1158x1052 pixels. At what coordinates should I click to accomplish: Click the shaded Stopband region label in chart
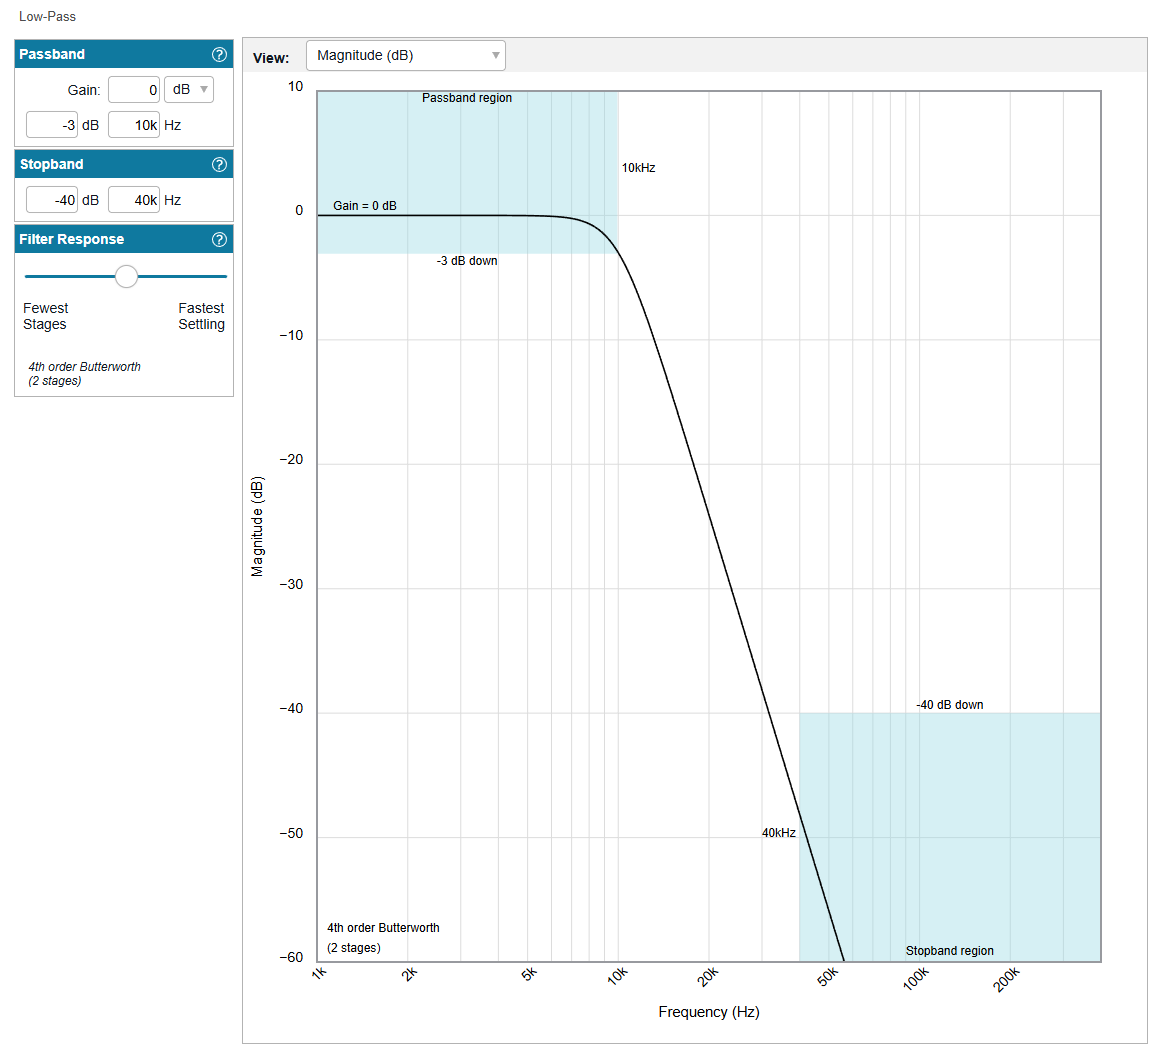[949, 951]
